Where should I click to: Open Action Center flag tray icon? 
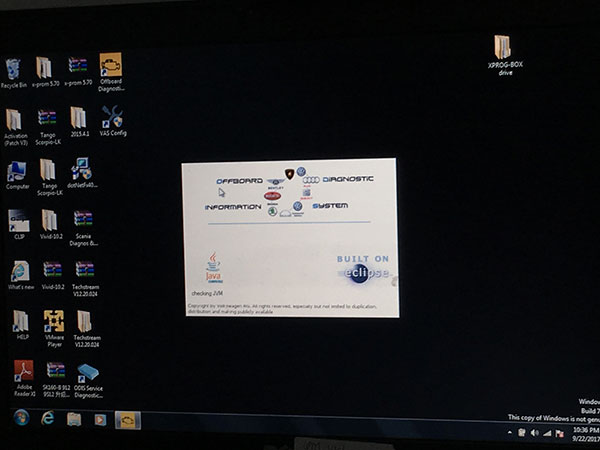tap(559, 434)
